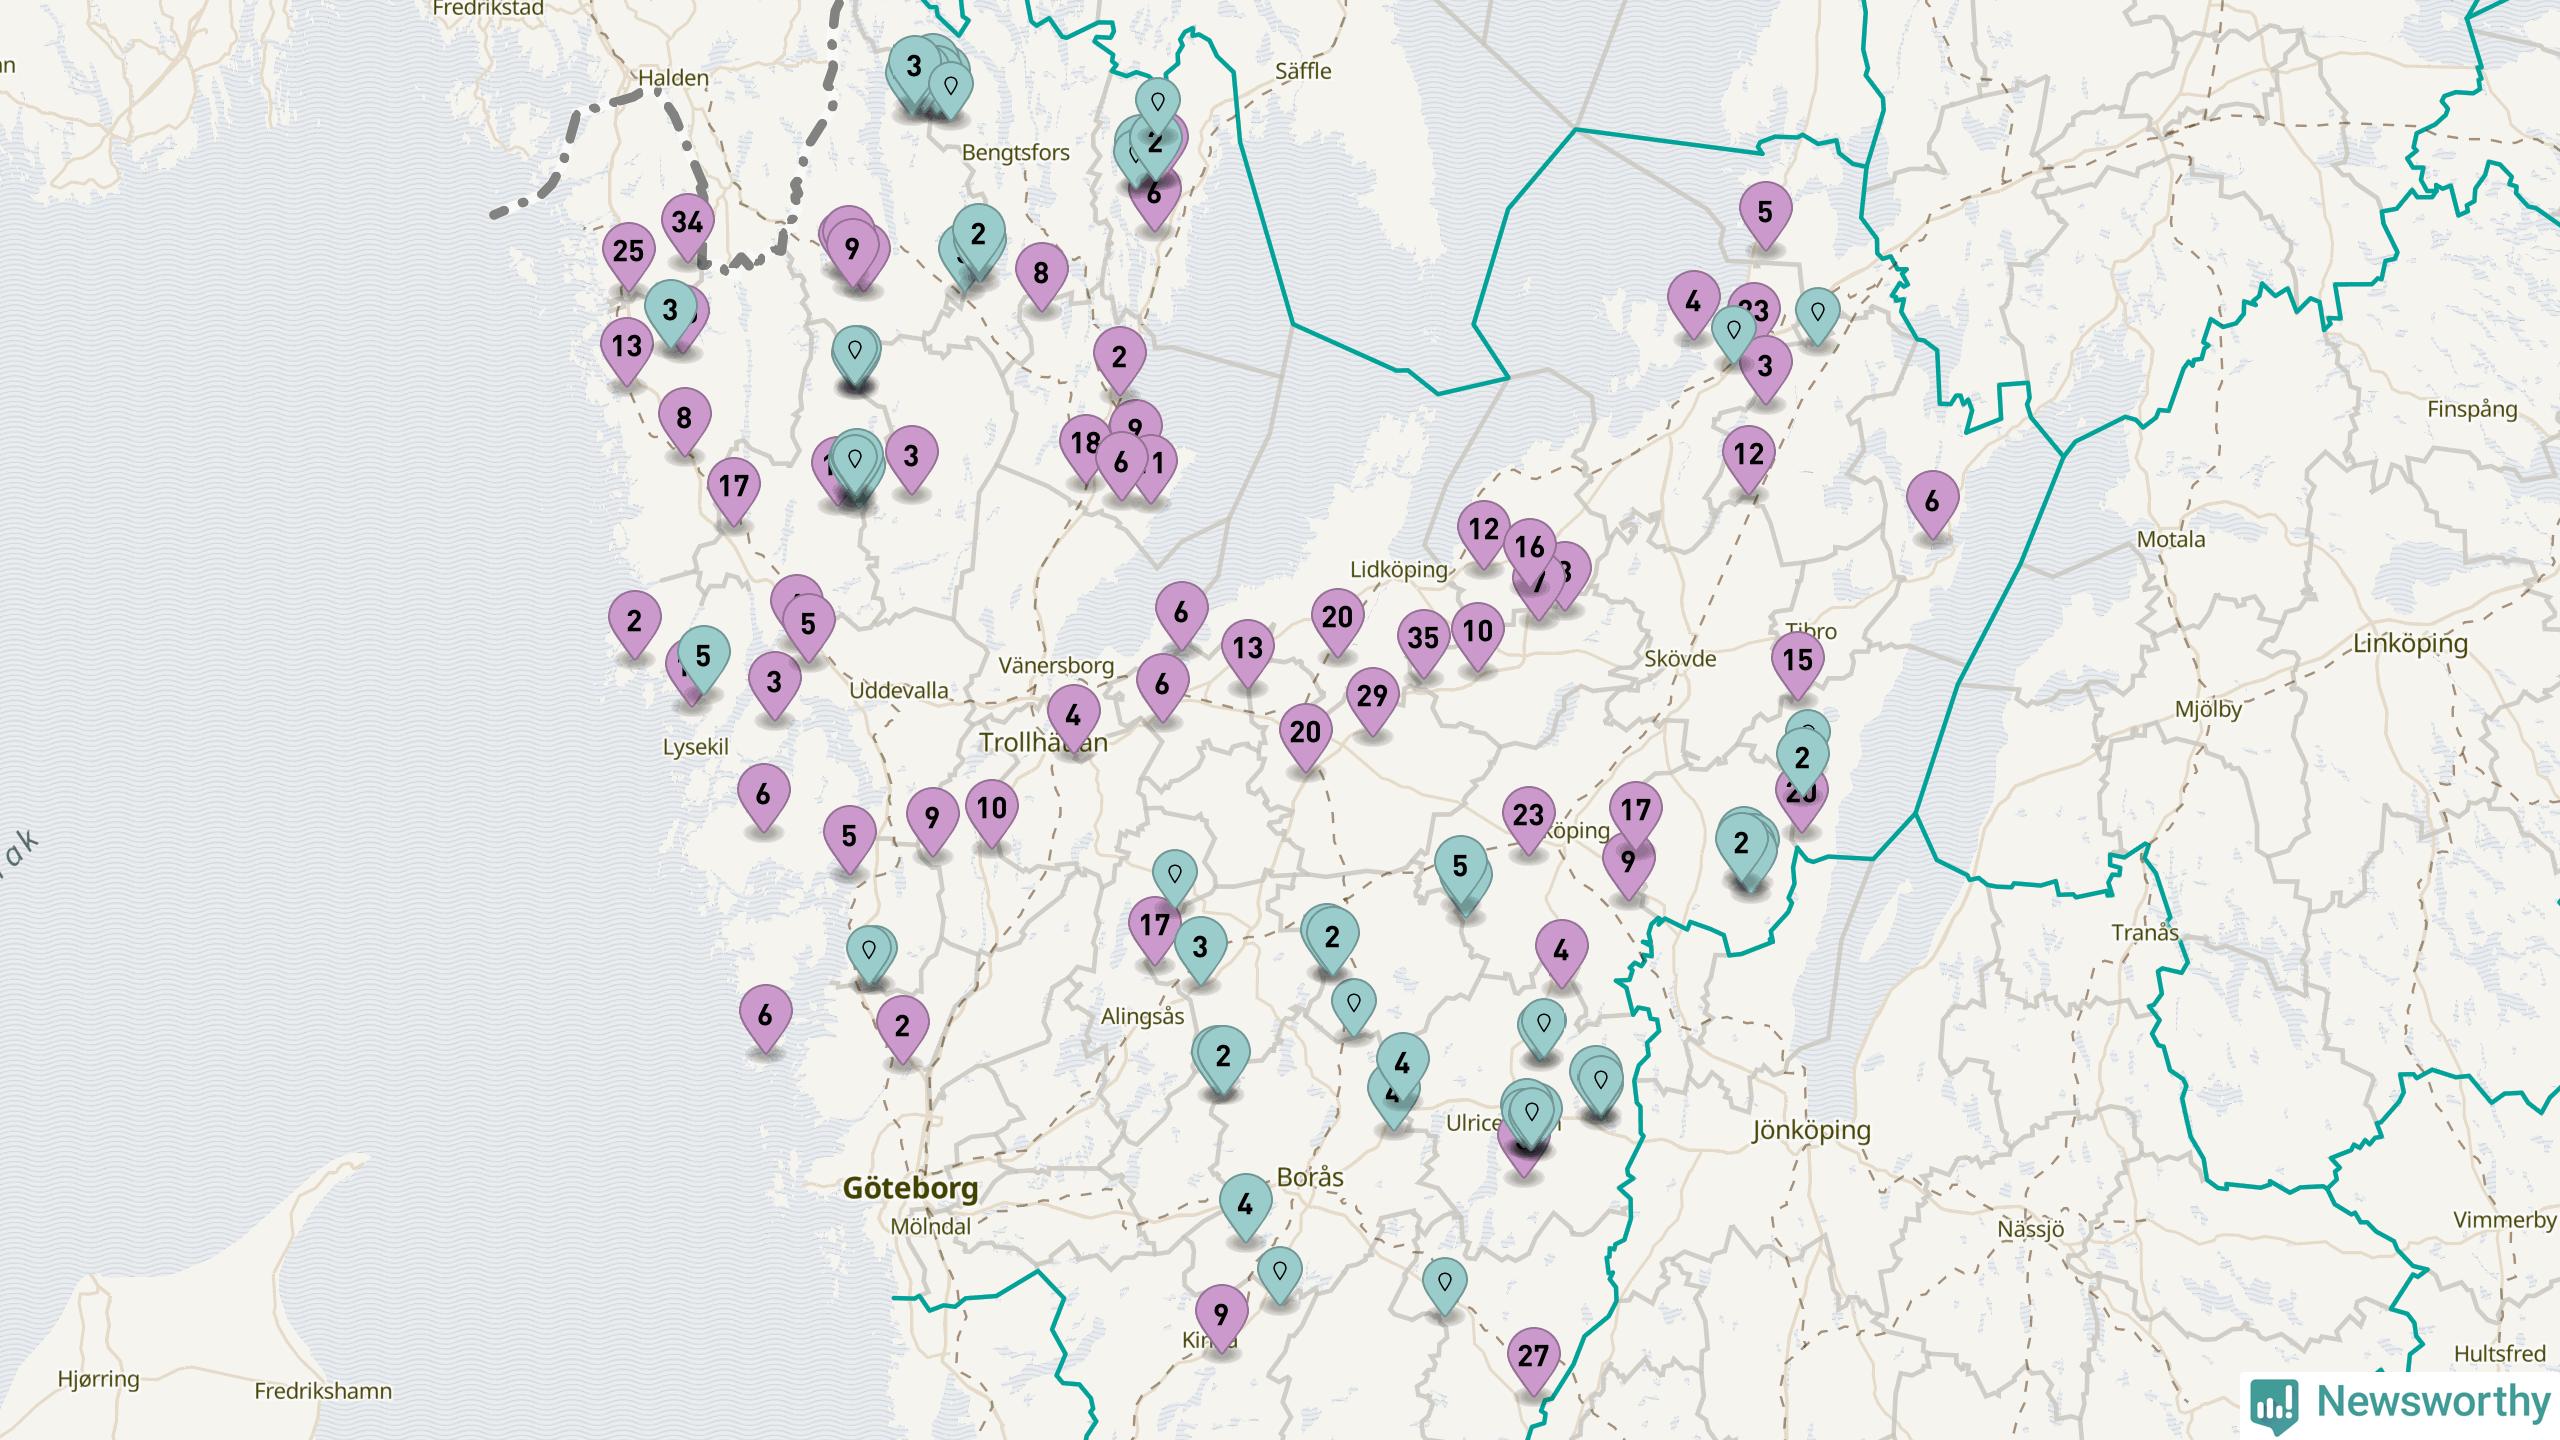Select the Bengtsfors town label

tap(1016, 153)
